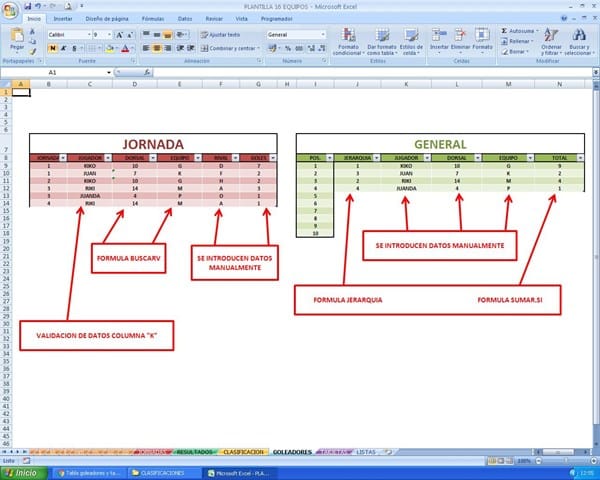This screenshot has height=480, width=600.
Task: Apply percent style format
Action: click(288, 48)
